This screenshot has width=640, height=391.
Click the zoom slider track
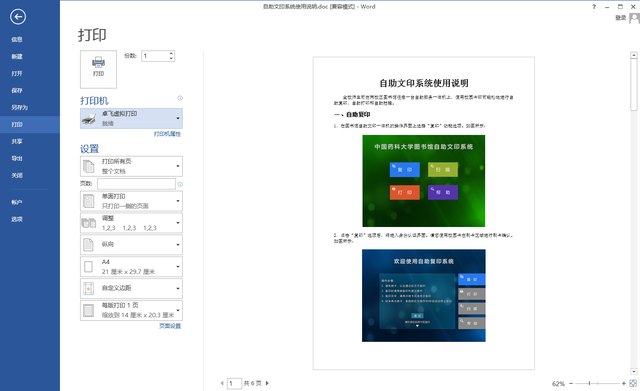click(597, 383)
